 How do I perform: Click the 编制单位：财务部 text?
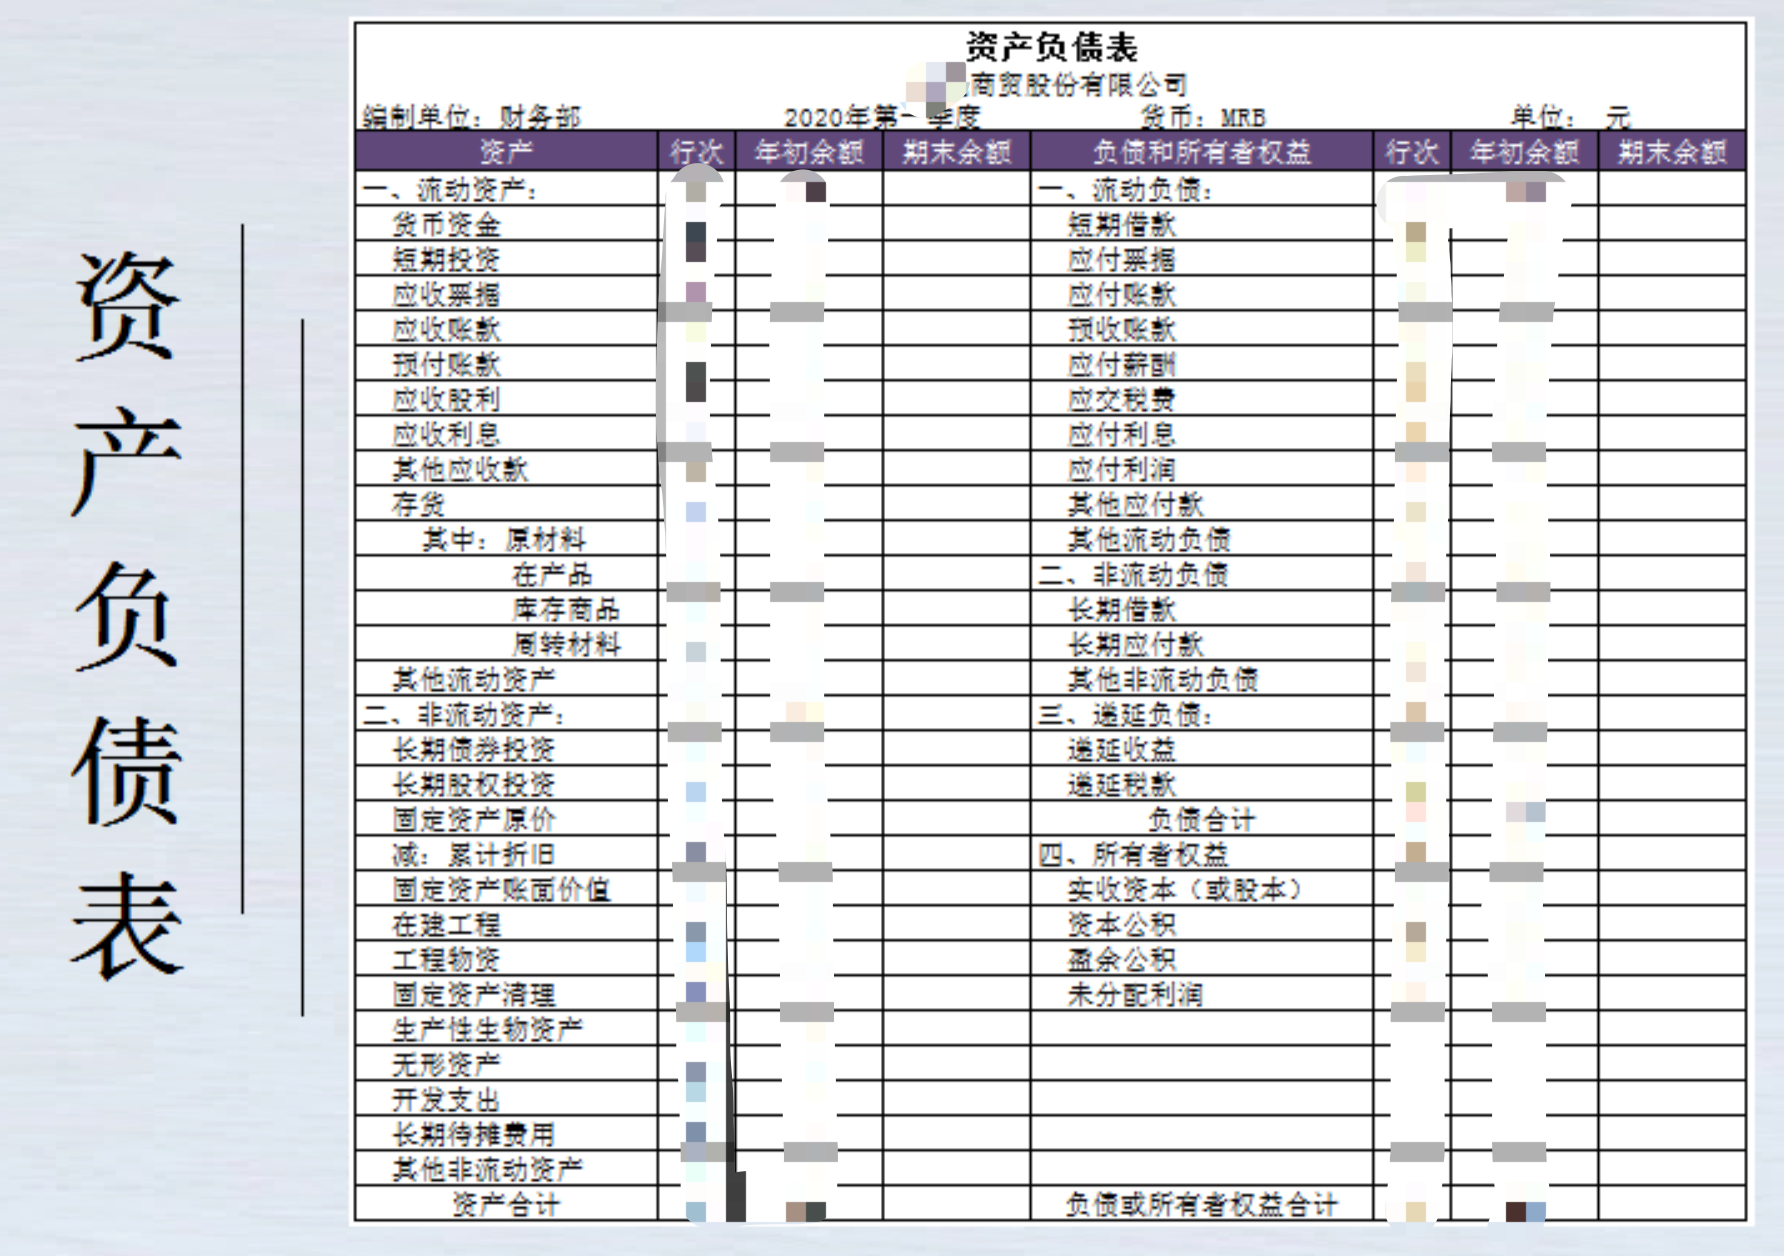pyautogui.click(x=471, y=117)
